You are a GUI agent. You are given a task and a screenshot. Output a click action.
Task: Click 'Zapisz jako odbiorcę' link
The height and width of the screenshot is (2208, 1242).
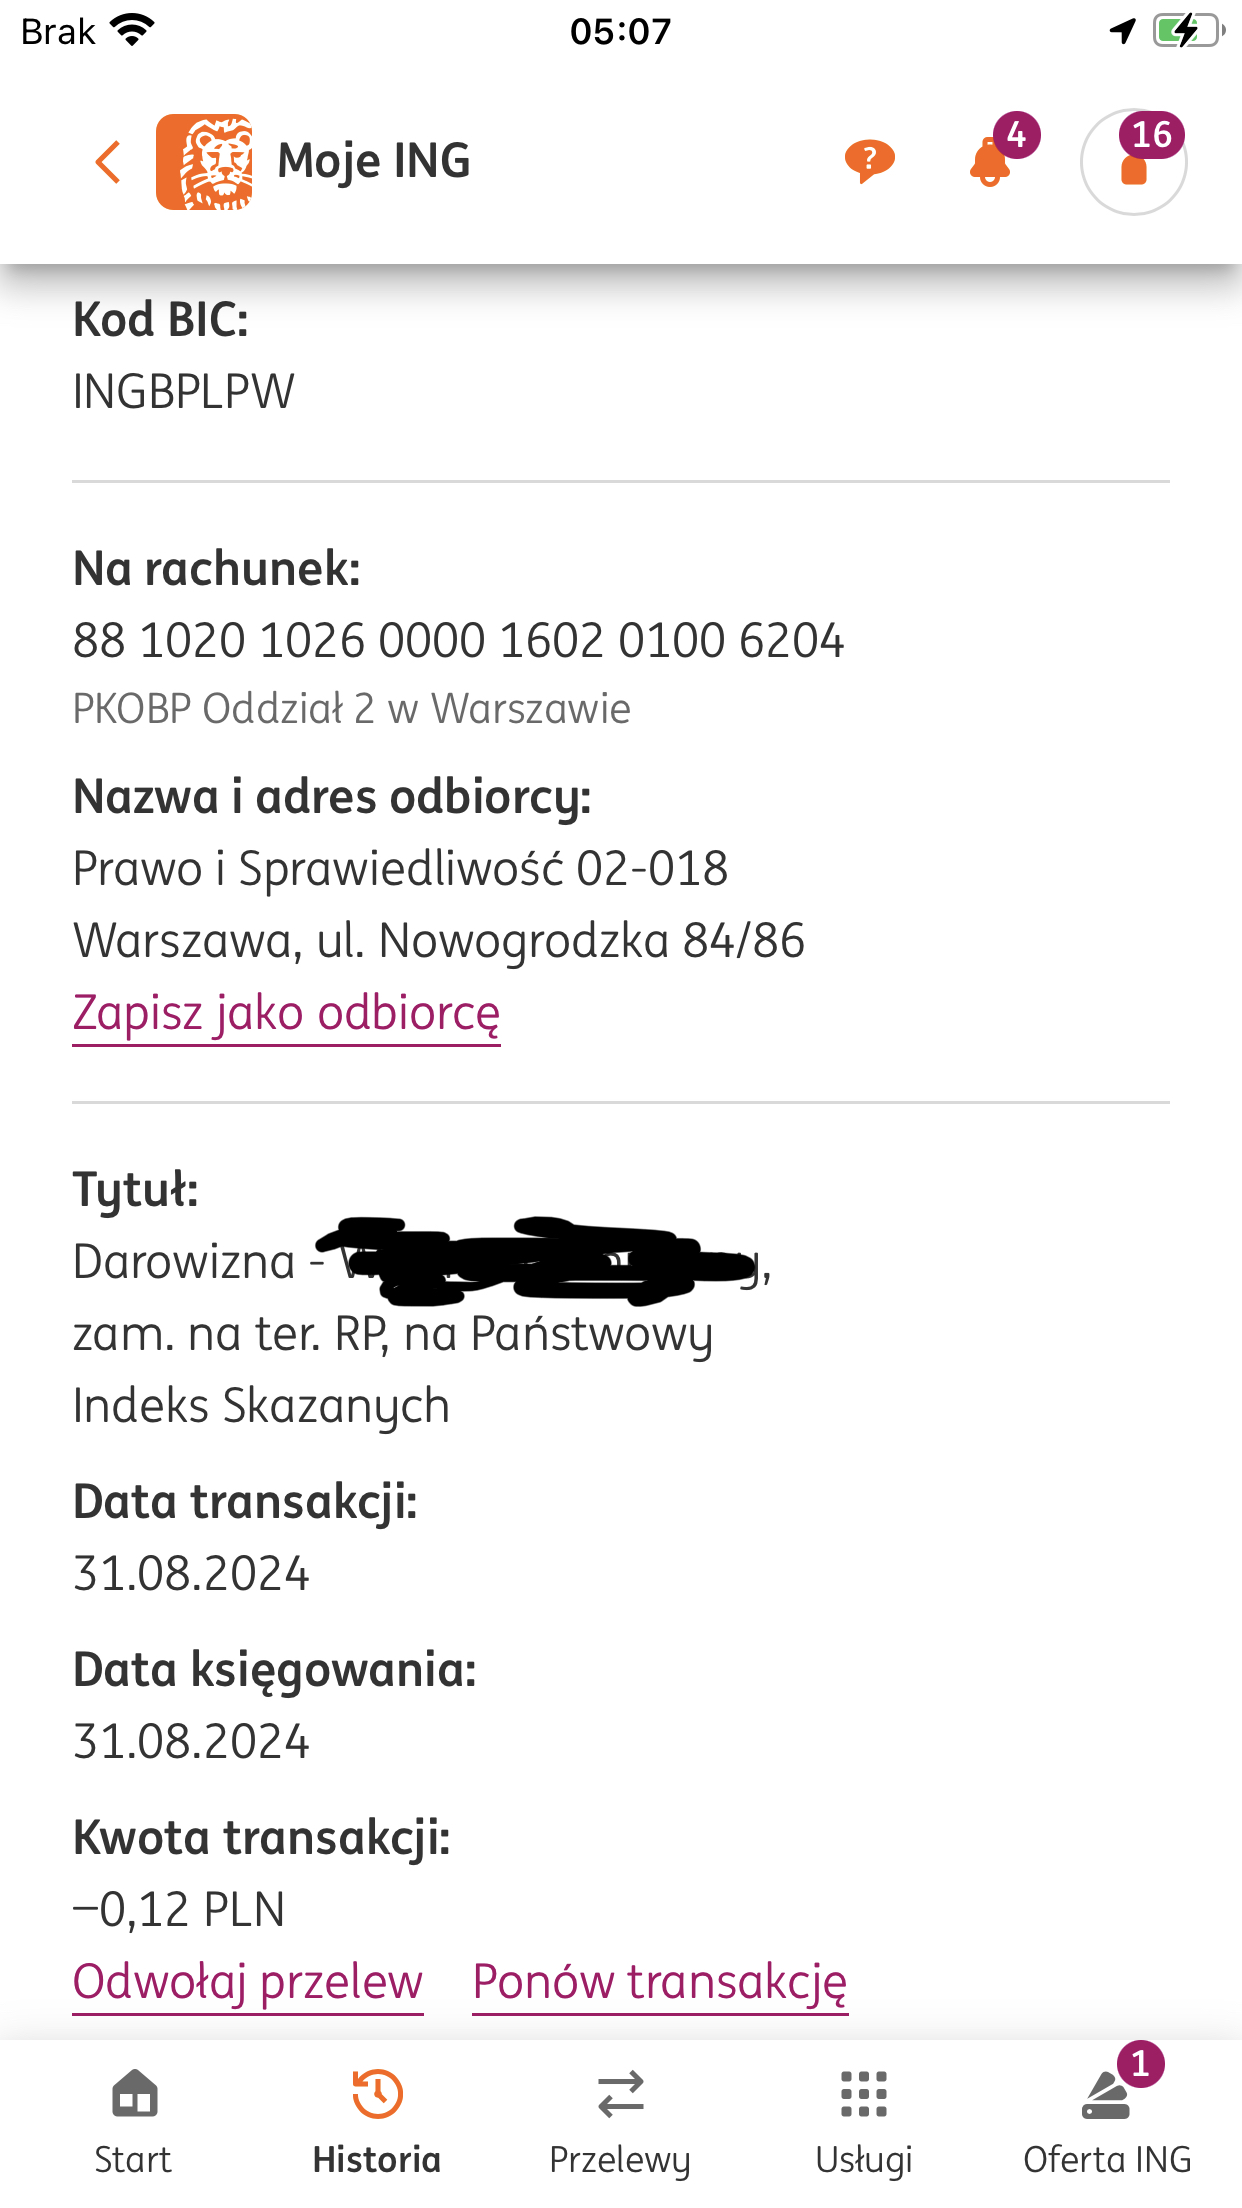click(x=286, y=1013)
